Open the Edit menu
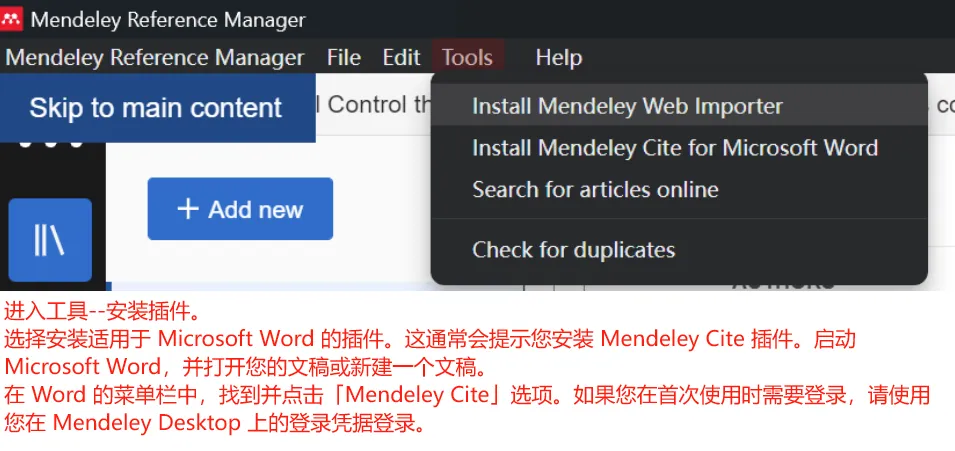Image resolution: width=955 pixels, height=451 pixels. point(401,57)
